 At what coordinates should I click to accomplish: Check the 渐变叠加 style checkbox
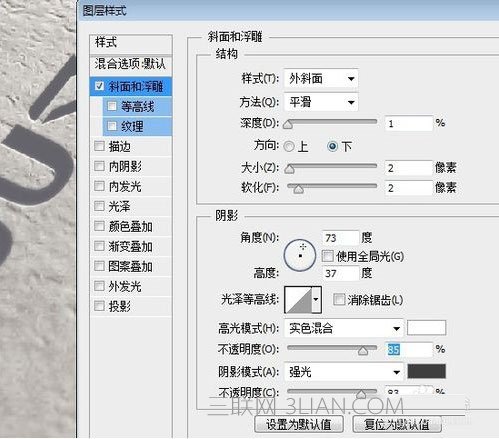pos(99,246)
